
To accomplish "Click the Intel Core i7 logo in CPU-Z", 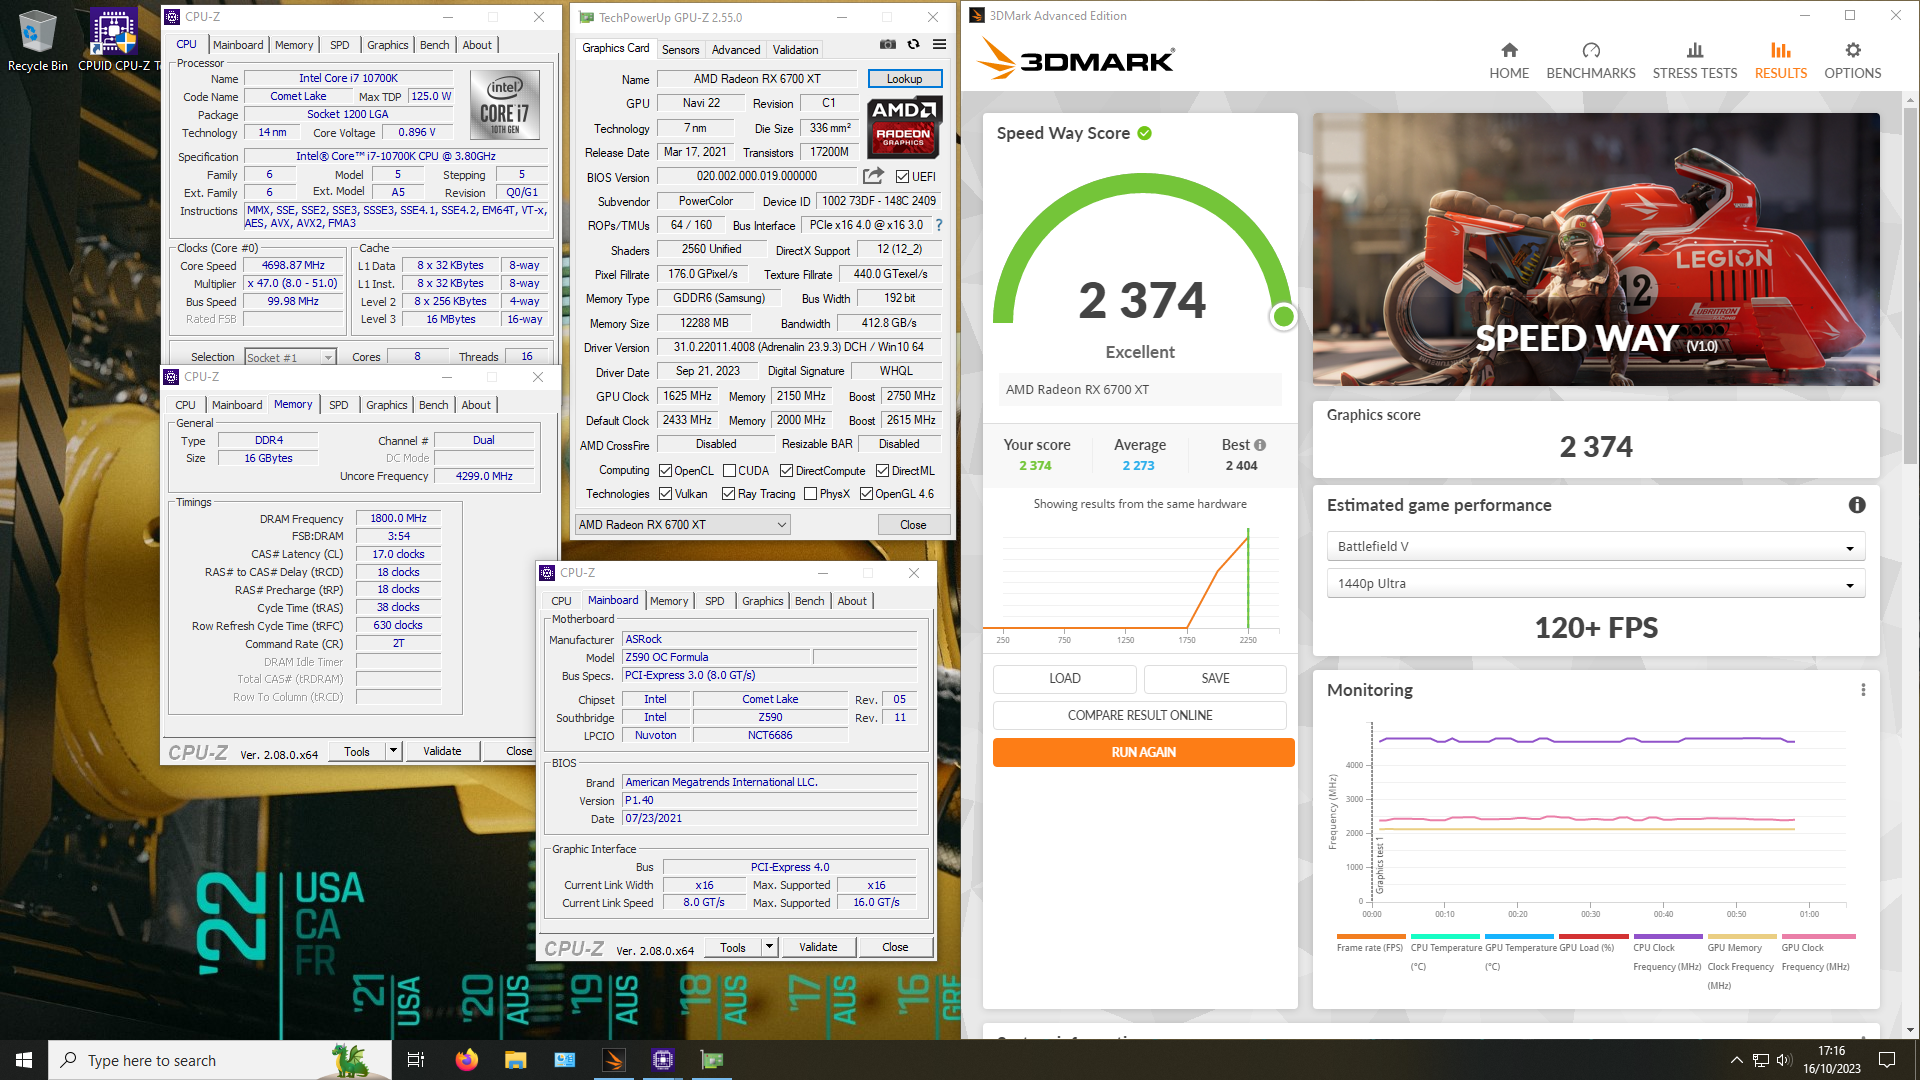I will pos(505,104).
